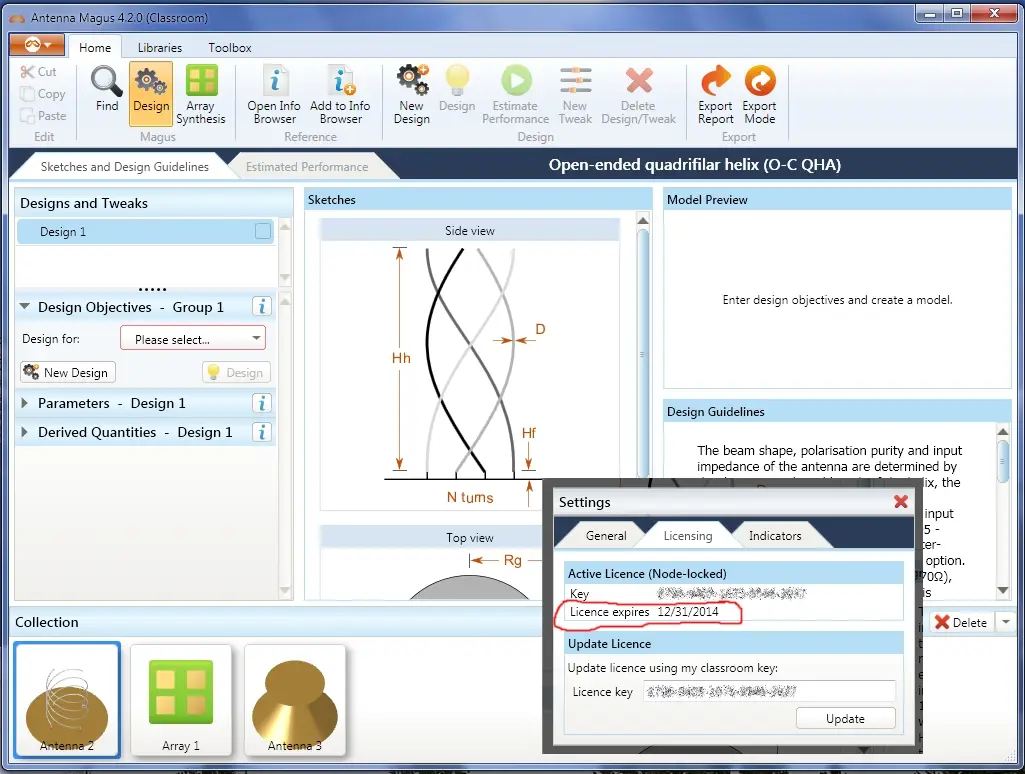
Task: Open the Indicators settings tab
Action: (775, 535)
